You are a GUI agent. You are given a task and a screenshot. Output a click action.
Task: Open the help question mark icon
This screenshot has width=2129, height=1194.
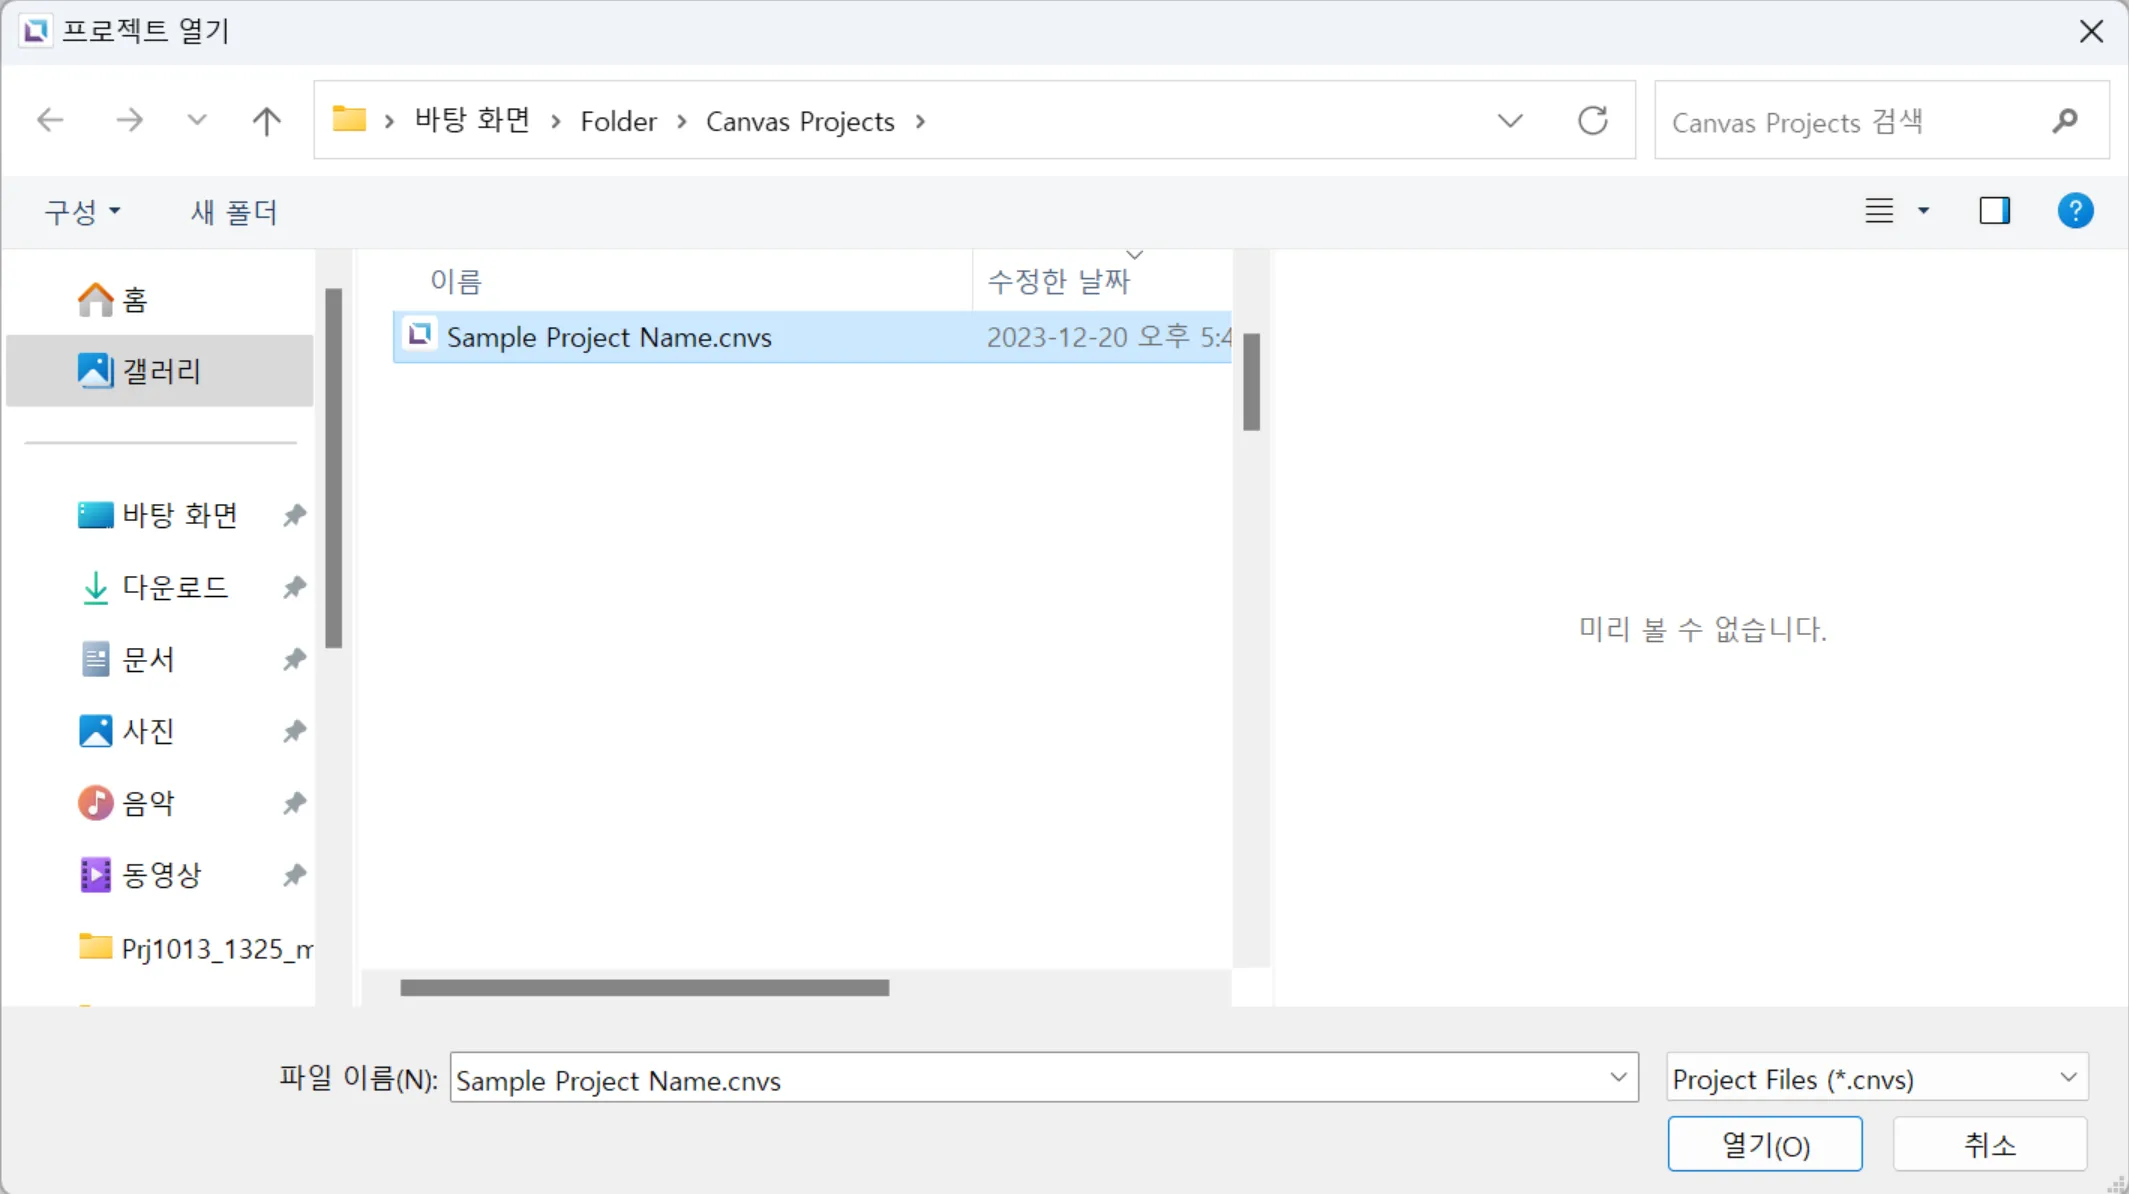point(2075,211)
